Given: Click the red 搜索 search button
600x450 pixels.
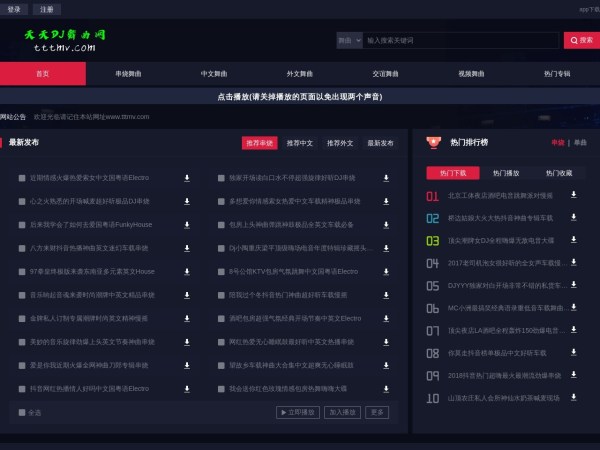Looking at the screenshot, I should click(582, 40).
